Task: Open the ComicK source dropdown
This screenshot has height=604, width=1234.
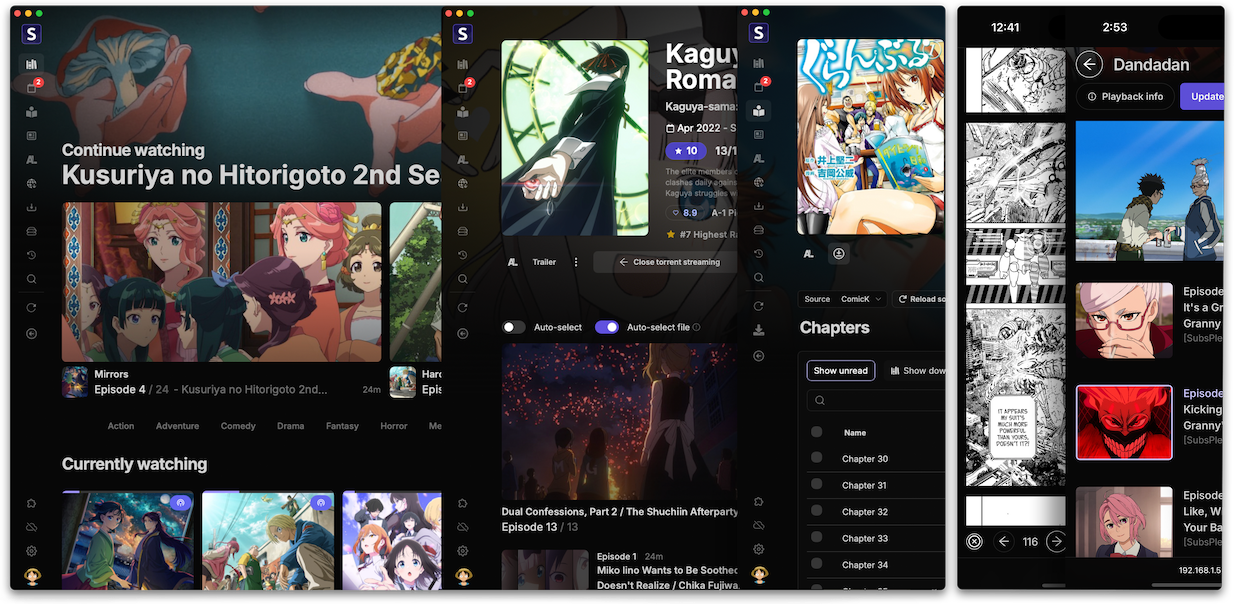Action: pos(860,299)
